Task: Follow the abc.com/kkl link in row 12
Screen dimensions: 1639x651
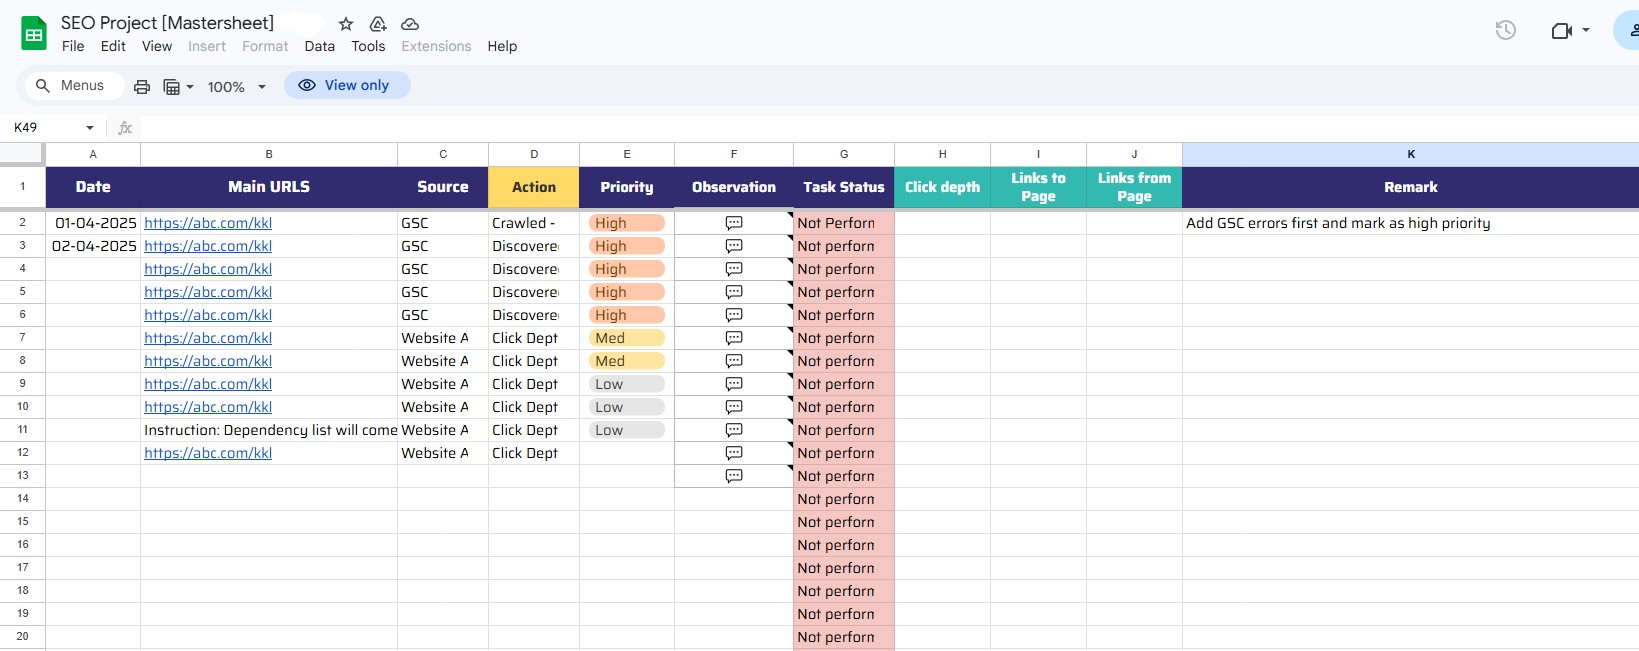Action: click(x=208, y=453)
